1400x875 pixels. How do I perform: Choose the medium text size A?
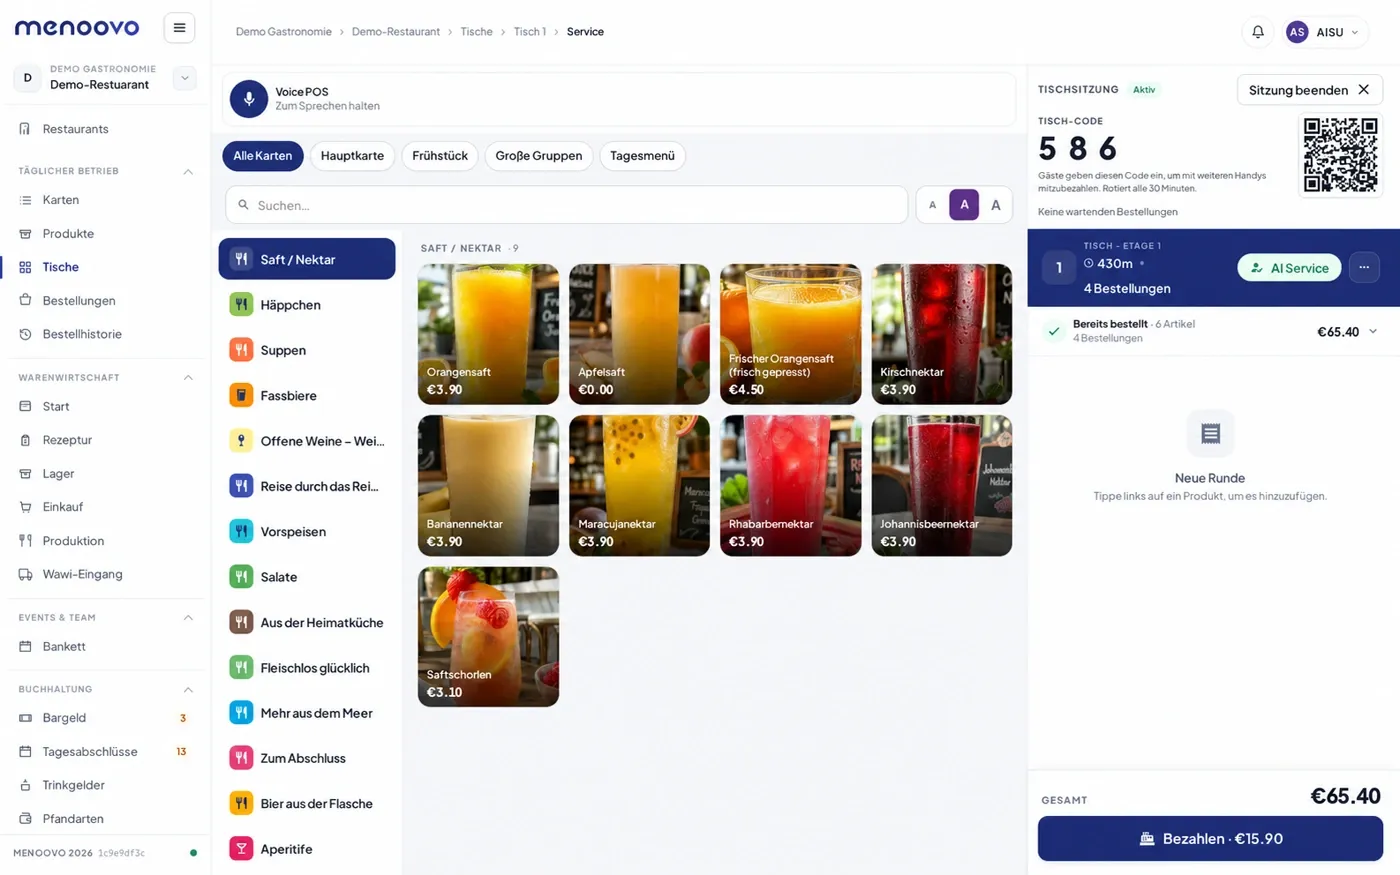click(x=964, y=205)
